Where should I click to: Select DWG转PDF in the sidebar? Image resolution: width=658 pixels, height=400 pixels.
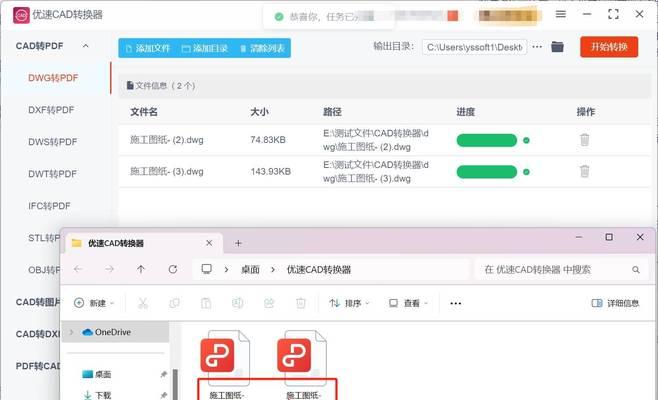tap(53, 78)
